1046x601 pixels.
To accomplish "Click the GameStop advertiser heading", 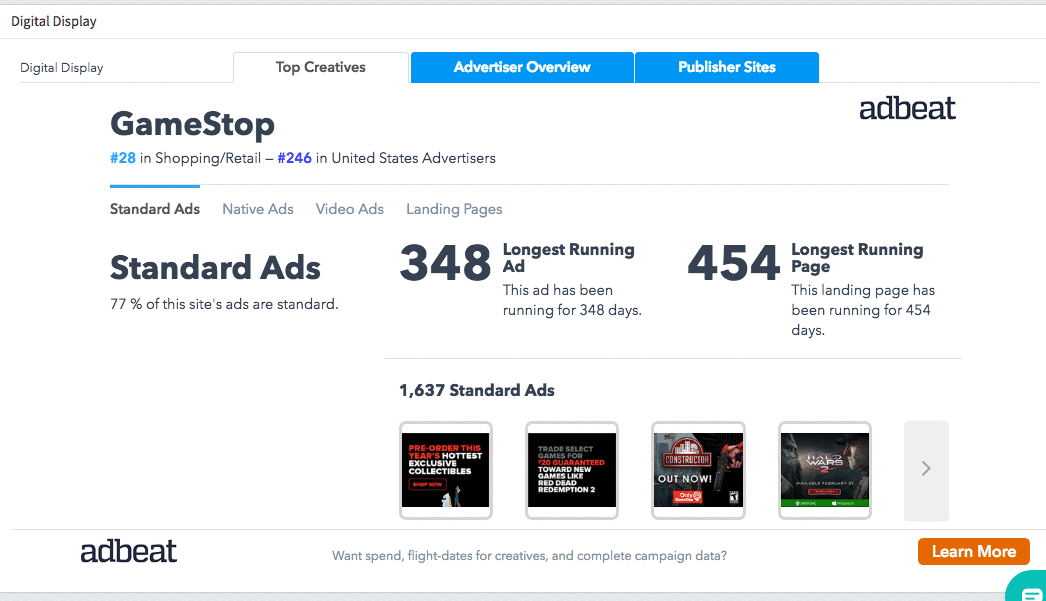I will click(192, 124).
